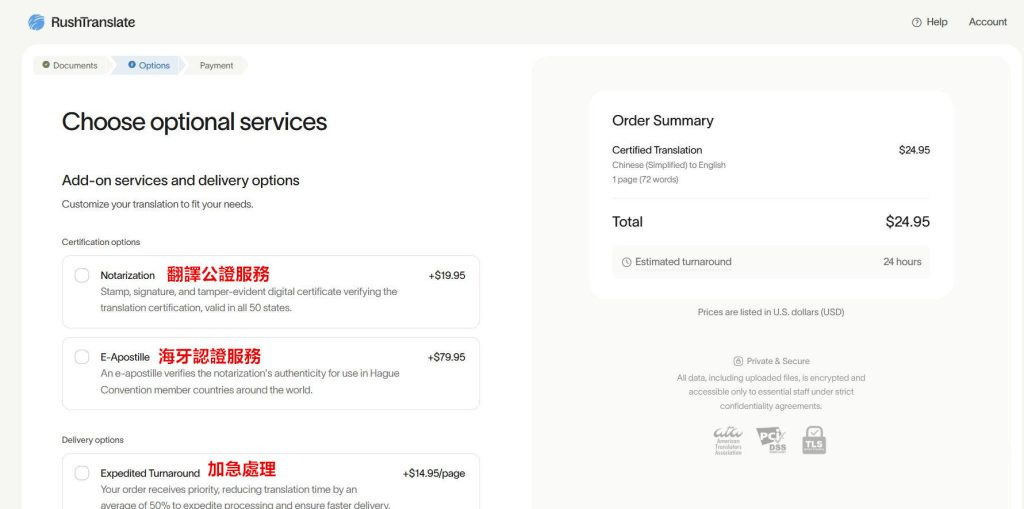Click the TLS security badge icon
Viewport: 1024px width, 509px height.
(x=814, y=440)
